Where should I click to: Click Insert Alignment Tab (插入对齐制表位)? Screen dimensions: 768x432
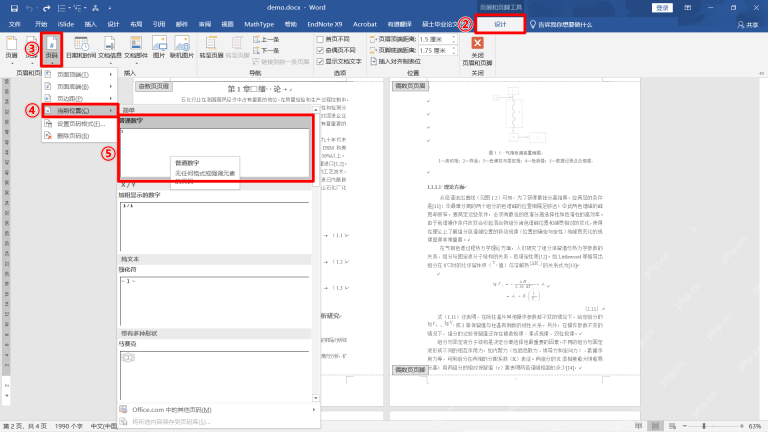(x=396, y=61)
